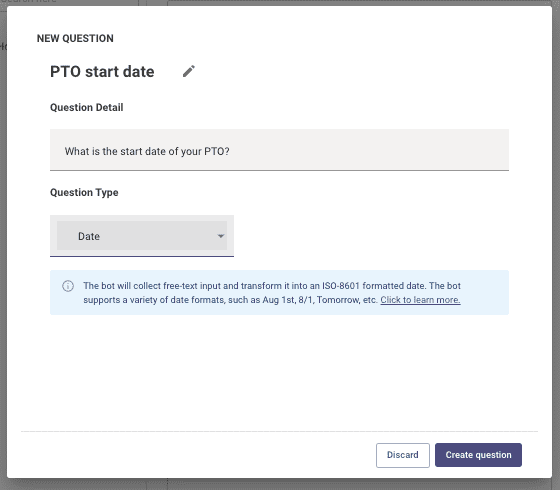Click the dimmed overlay outside the dialog

[3, 250]
